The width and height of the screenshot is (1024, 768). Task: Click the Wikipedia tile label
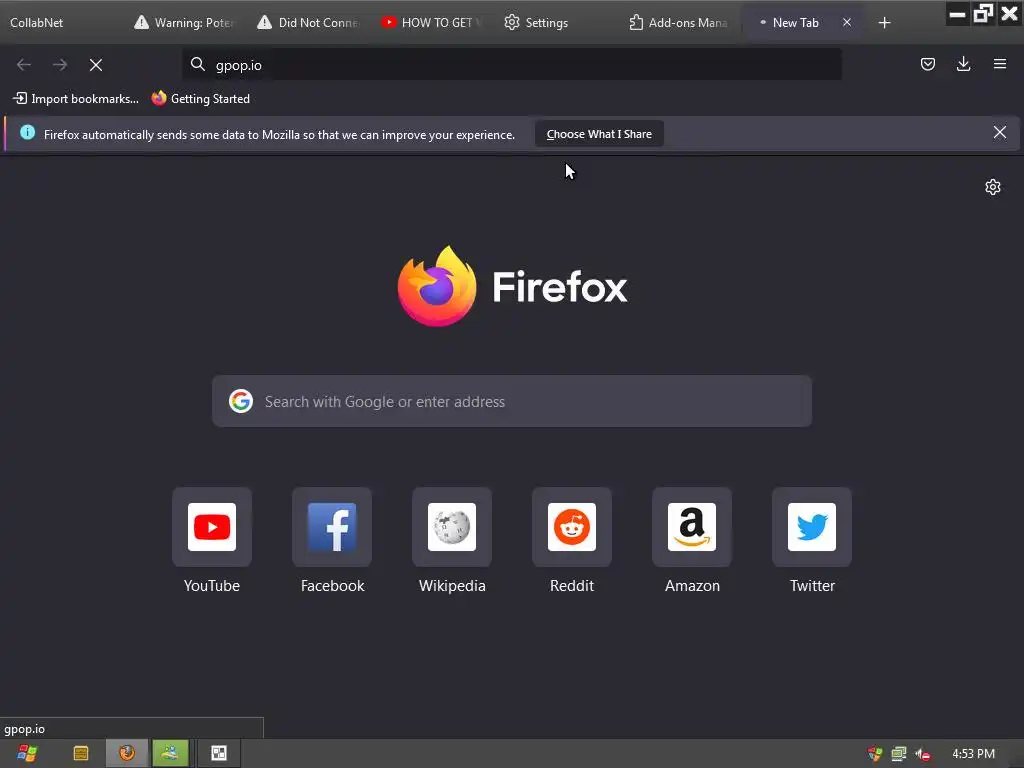(x=452, y=586)
